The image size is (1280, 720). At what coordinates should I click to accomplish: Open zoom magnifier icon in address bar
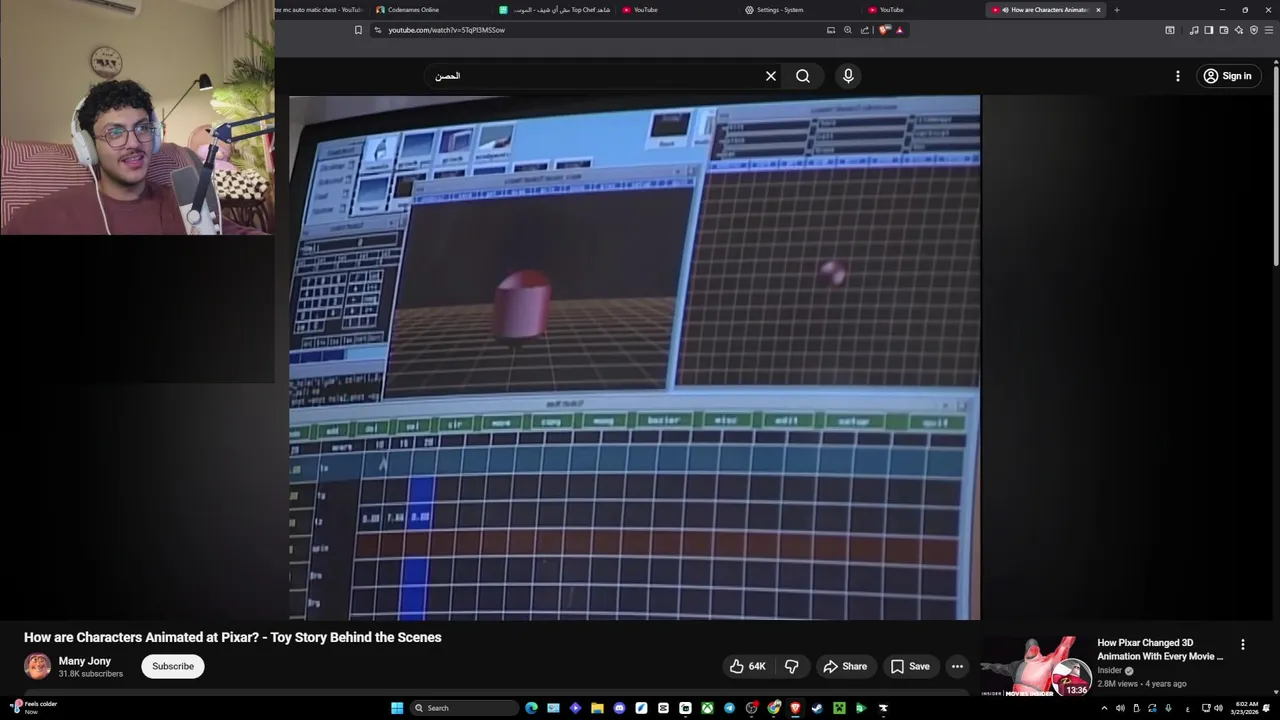848,30
